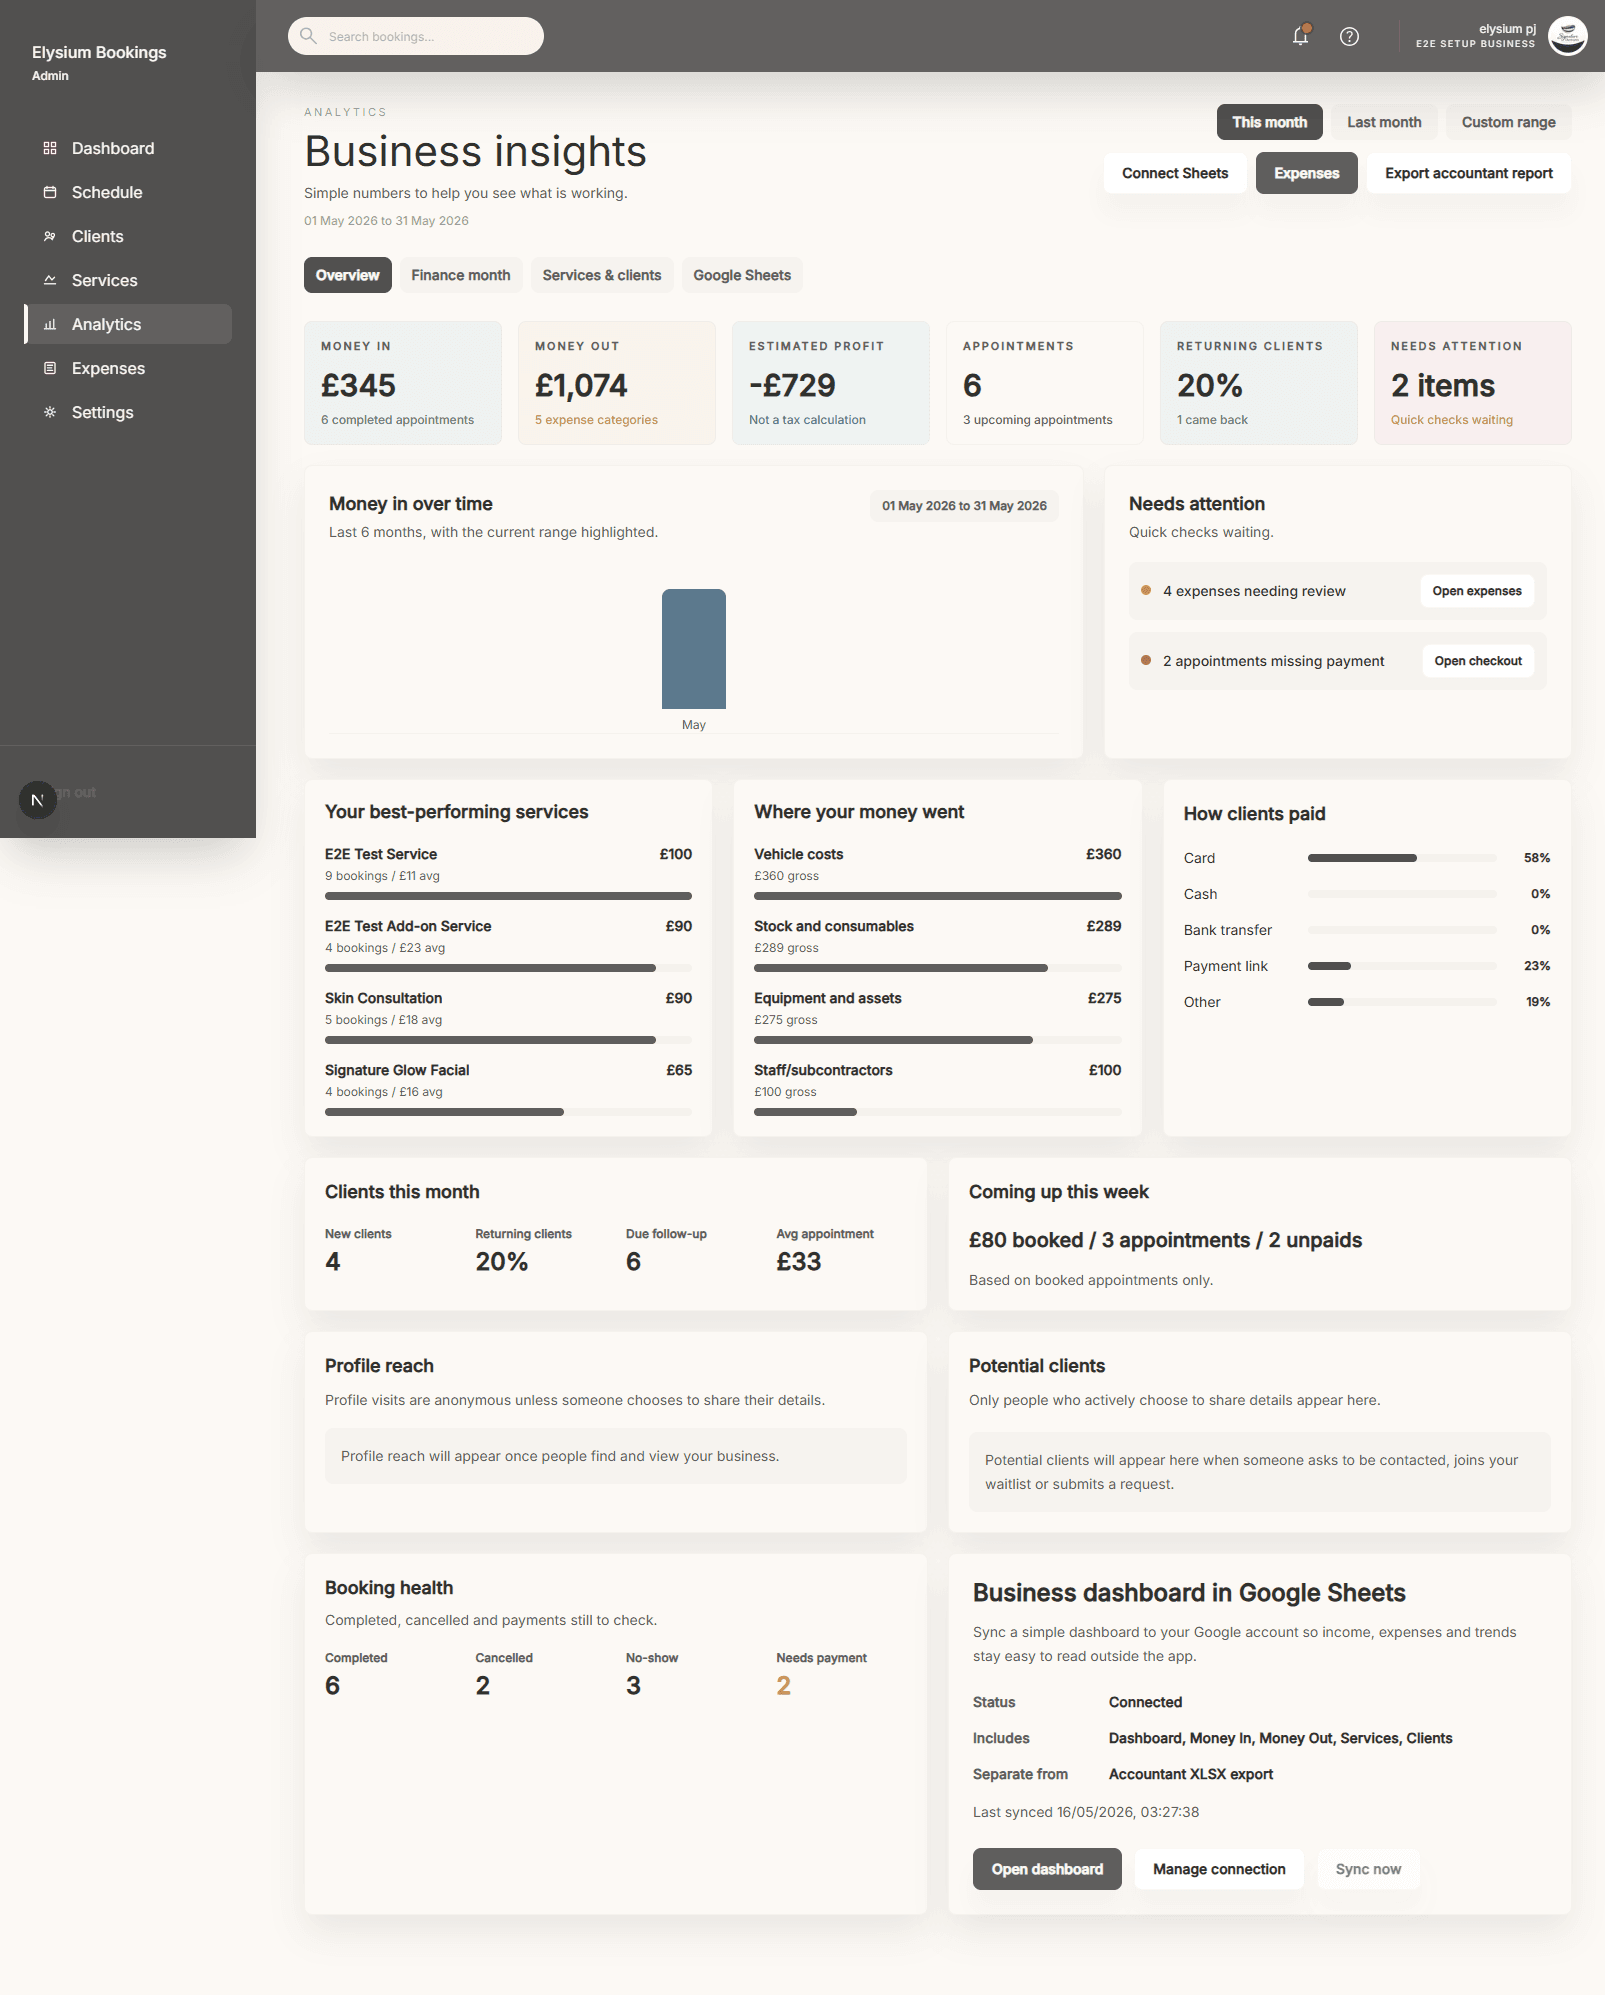
Task: Click the Open dashboard button
Action: [1047, 1869]
